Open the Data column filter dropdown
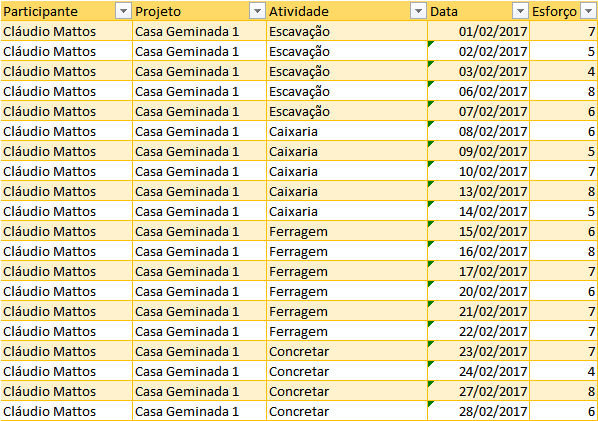Screen dimensions: 598x421 click(x=520, y=11)
